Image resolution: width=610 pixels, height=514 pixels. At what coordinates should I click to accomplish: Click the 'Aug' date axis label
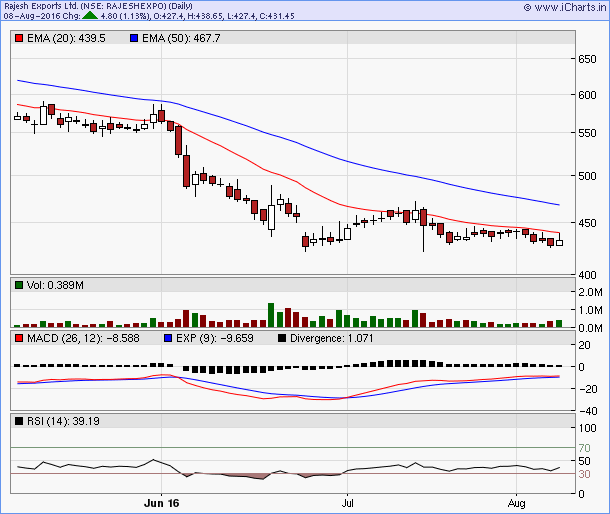click(x=516, y=503)
